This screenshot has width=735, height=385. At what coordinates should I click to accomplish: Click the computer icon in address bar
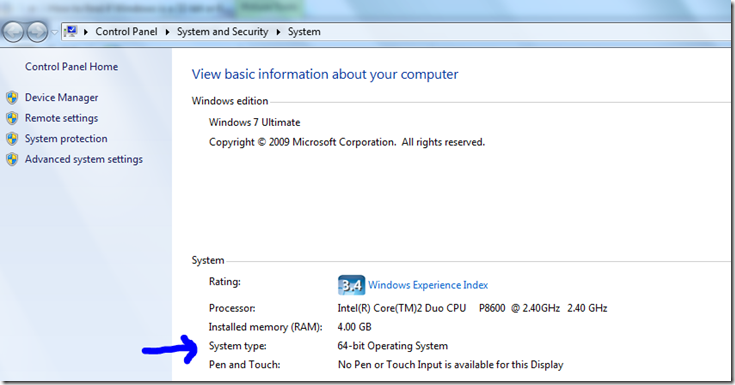pyautogui.click(x=71, y=31)
